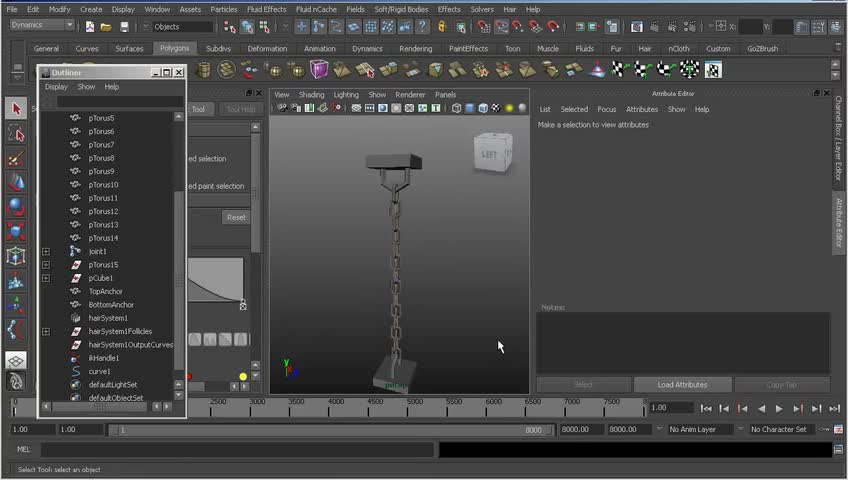This screenshot has width=848, height=480.
Task: Open Attribute Editor Focus menu
Action: (x=606, y=109)
